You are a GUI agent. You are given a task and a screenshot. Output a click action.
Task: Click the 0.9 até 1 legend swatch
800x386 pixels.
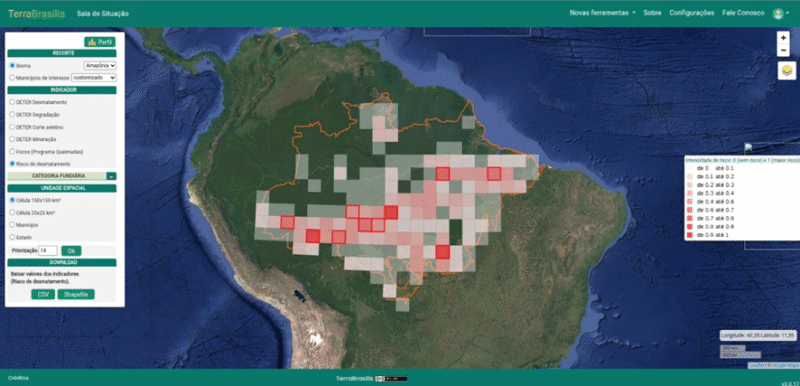(689, 235)
